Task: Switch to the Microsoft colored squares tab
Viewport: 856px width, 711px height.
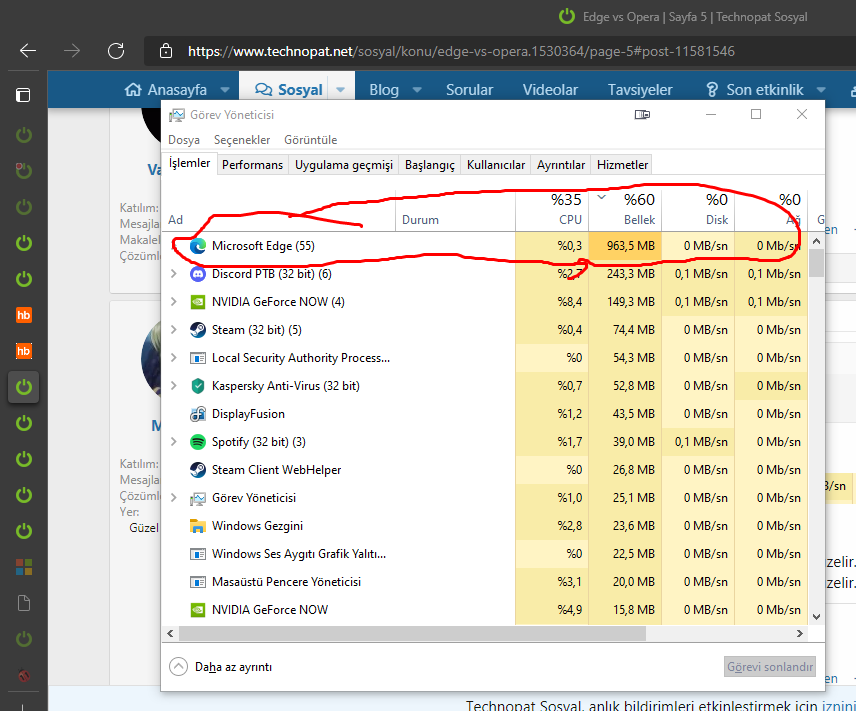Action: [23, 567]
